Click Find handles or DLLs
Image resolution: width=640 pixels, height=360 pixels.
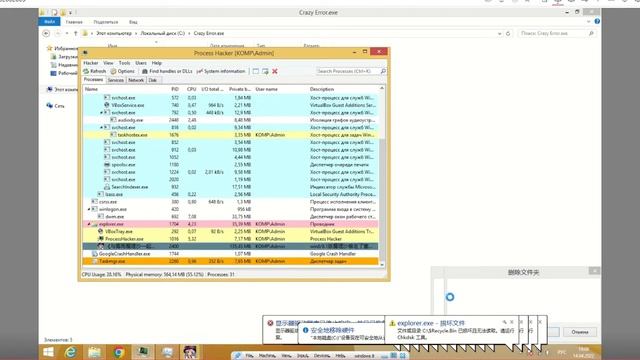point(167,71)
